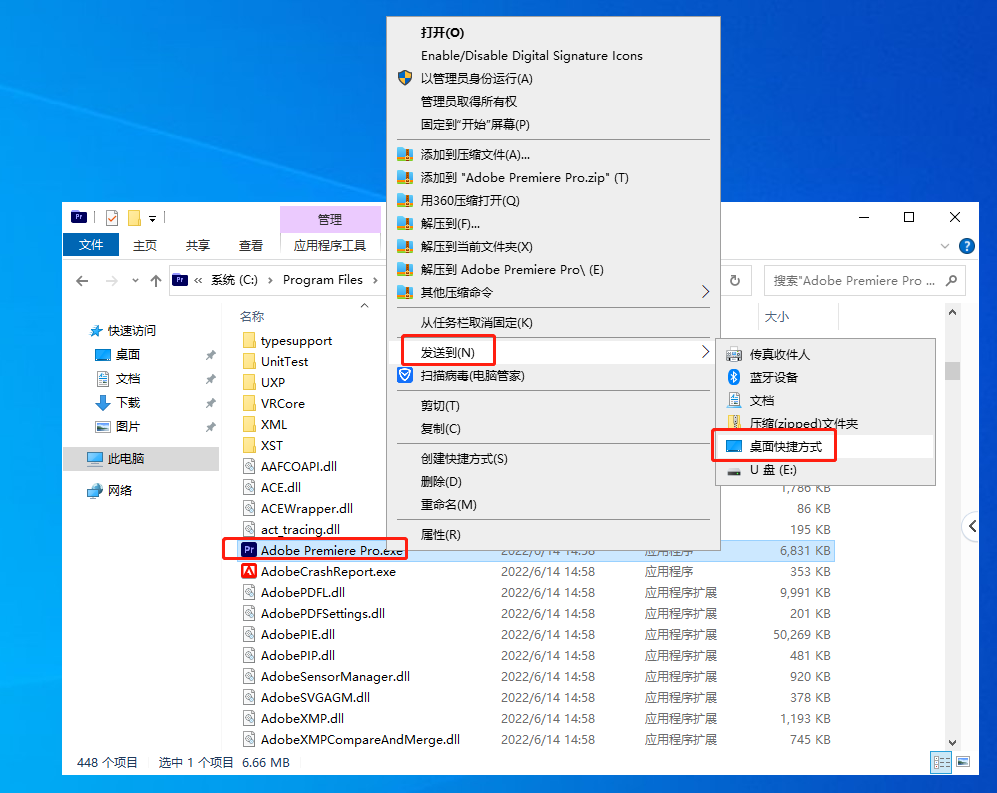Switch to details view icon in status bar
997x793 pixels.
941,762
